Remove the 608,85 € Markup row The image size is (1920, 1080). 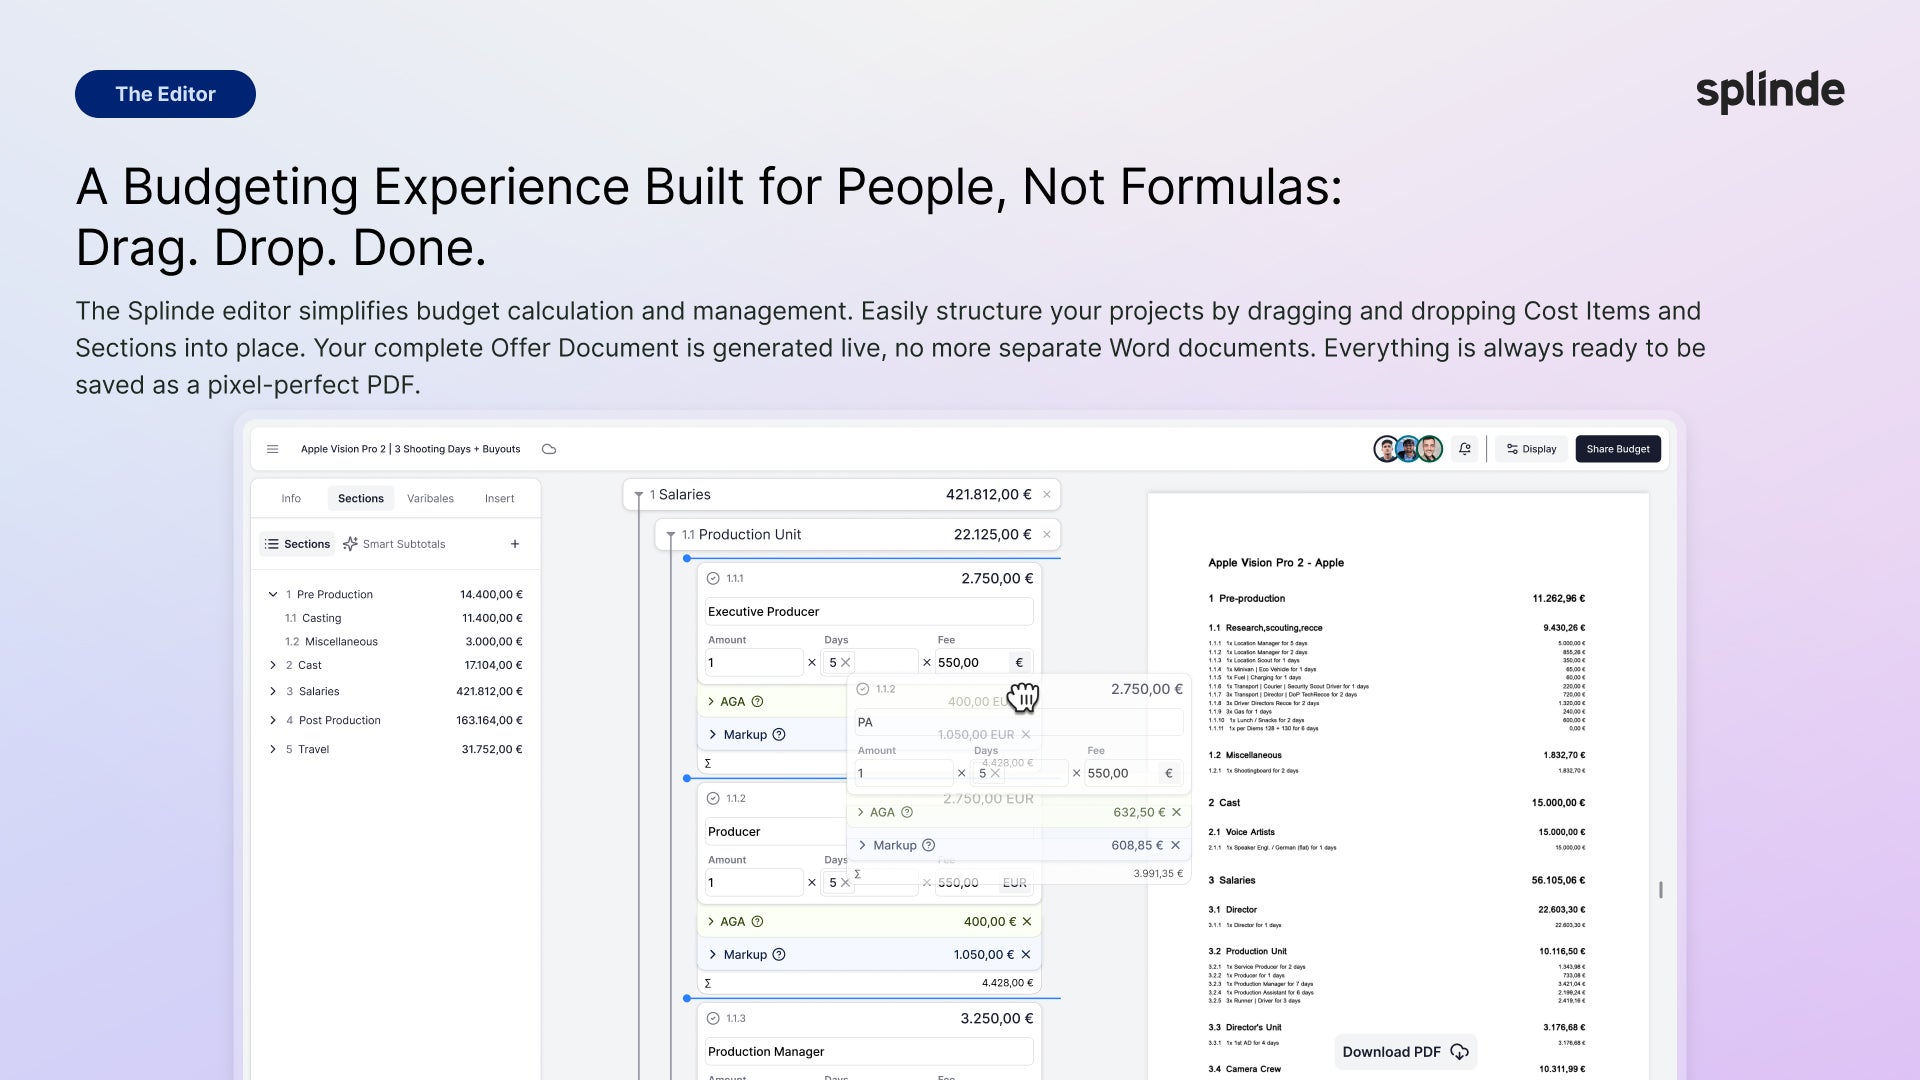1176,845
